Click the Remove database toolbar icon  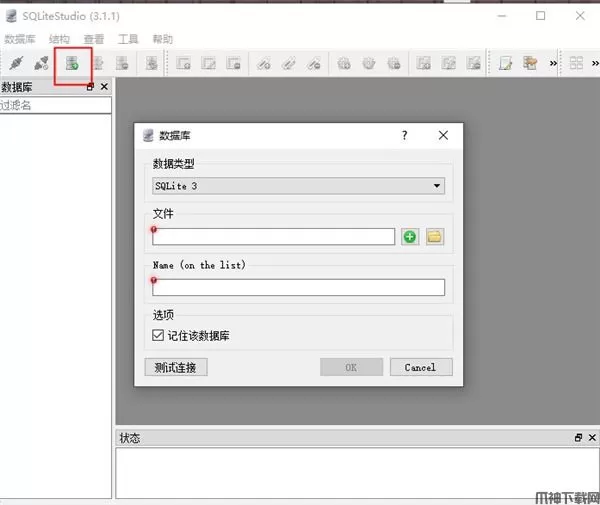pyautogui.click(x=122, y=63)
